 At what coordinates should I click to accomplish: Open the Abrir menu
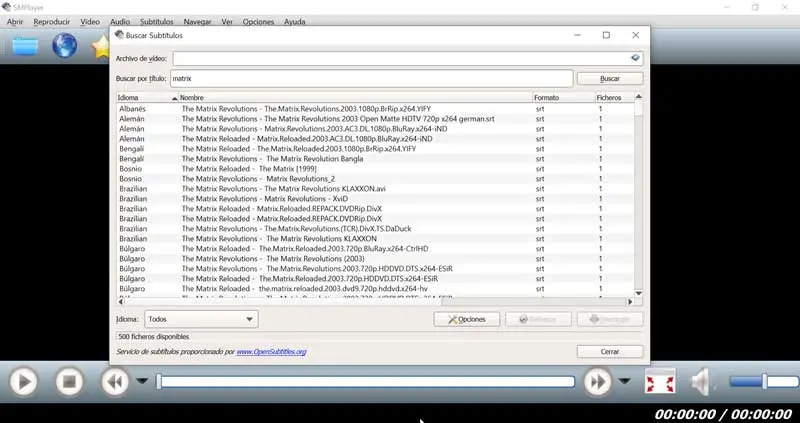coord(15,22)
